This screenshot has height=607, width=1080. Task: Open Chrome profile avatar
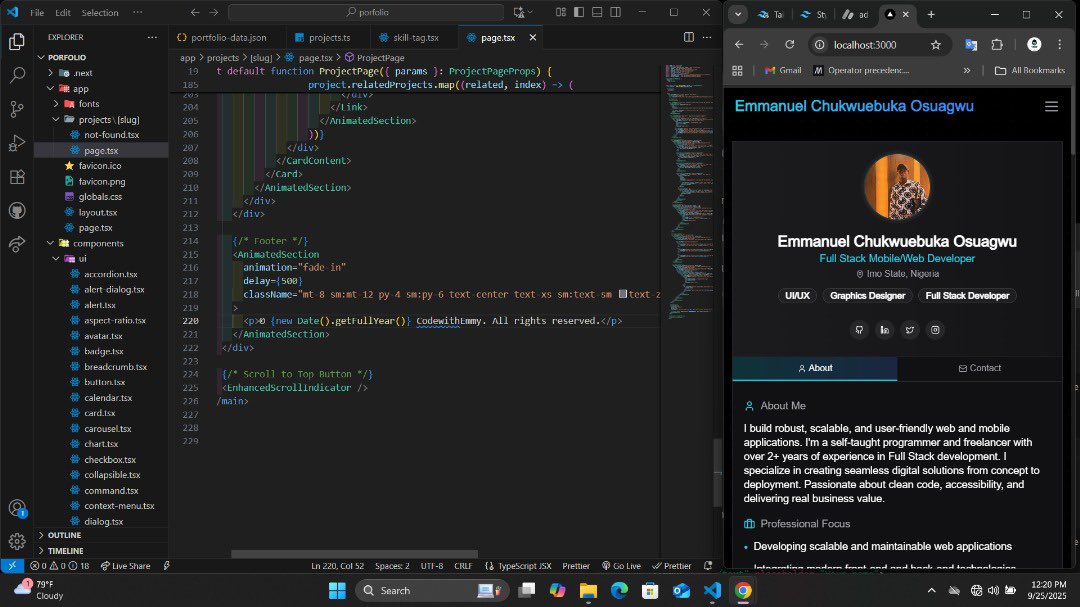coord(1034,45)
